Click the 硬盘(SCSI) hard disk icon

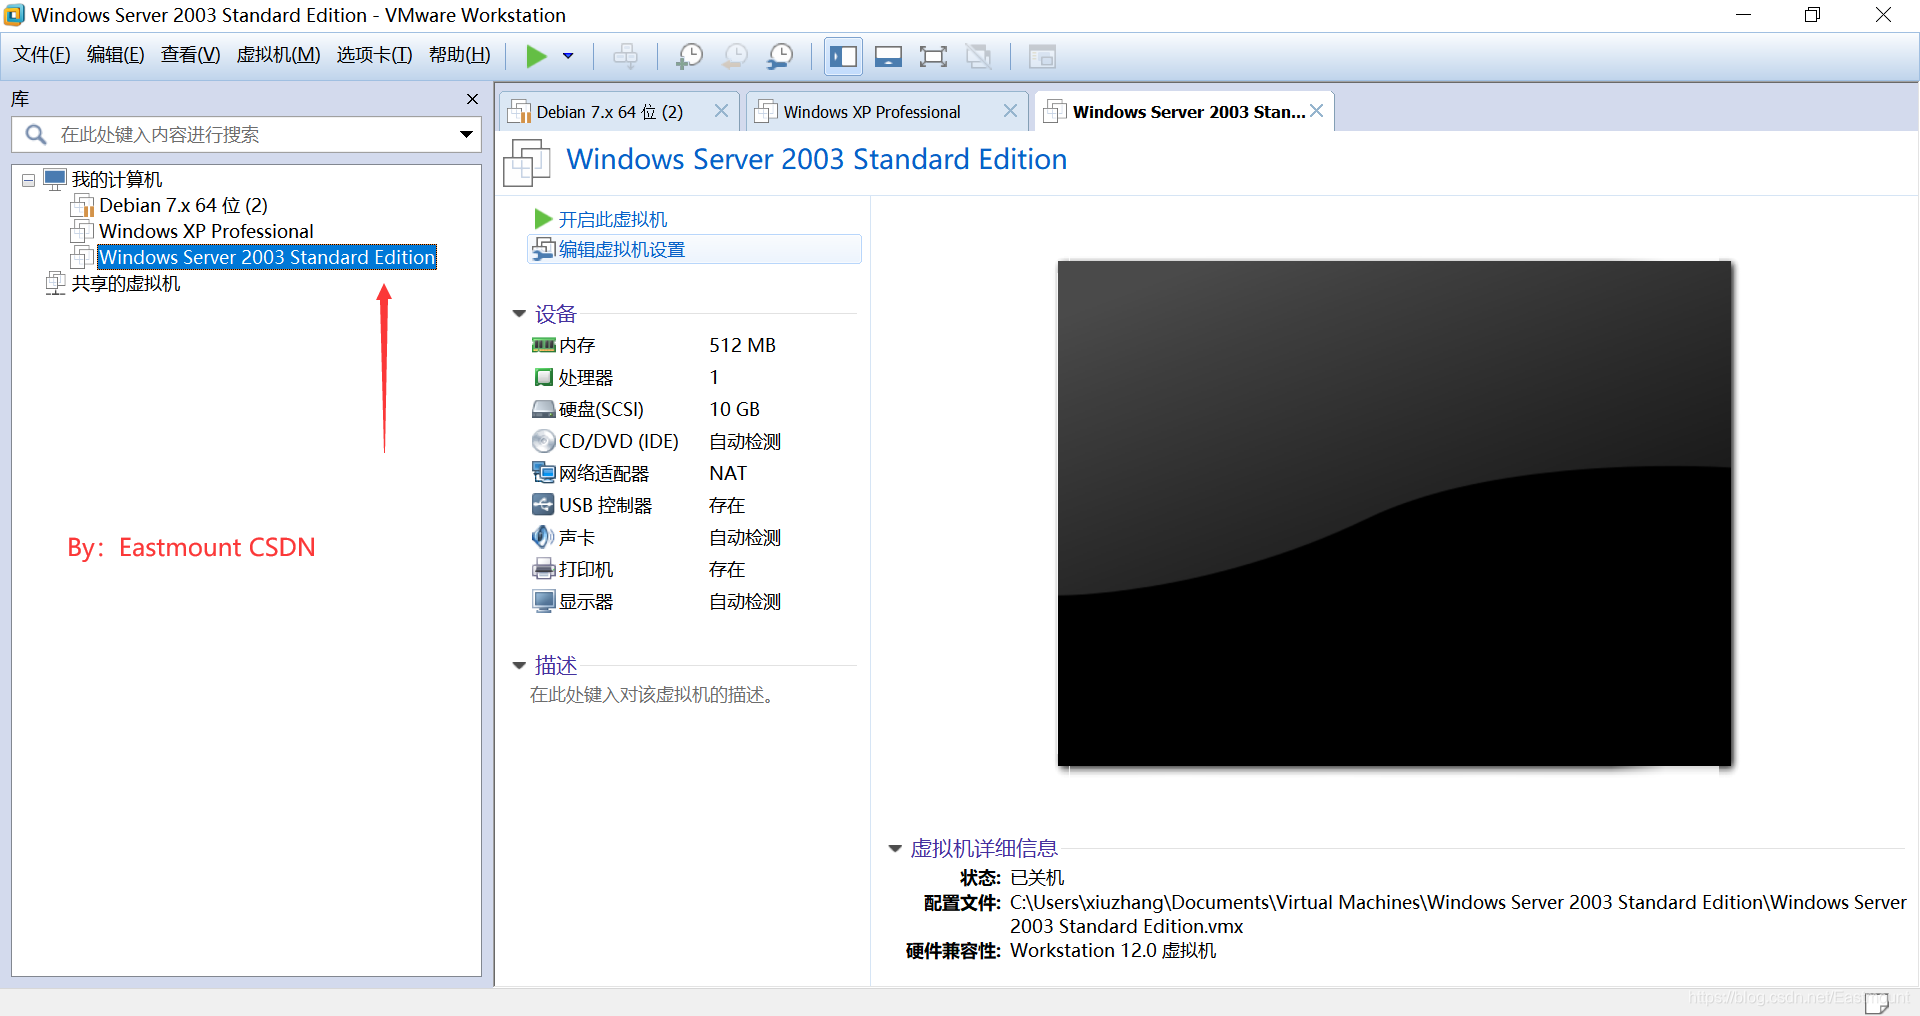(x=543, y=409)
